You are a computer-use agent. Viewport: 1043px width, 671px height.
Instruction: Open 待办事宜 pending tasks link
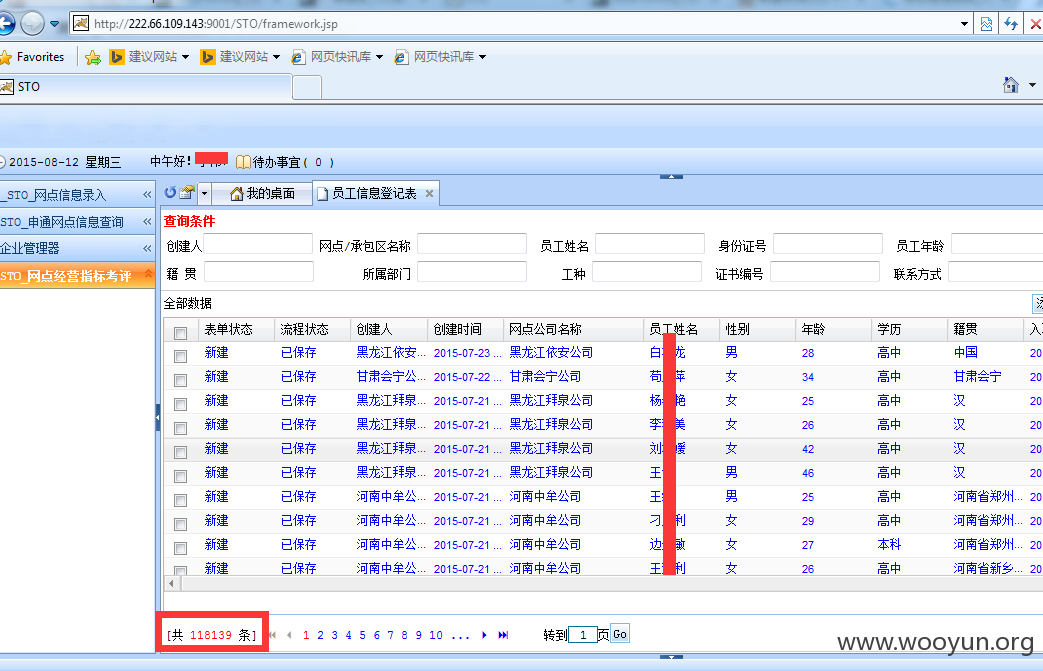[x=285, y=162]
